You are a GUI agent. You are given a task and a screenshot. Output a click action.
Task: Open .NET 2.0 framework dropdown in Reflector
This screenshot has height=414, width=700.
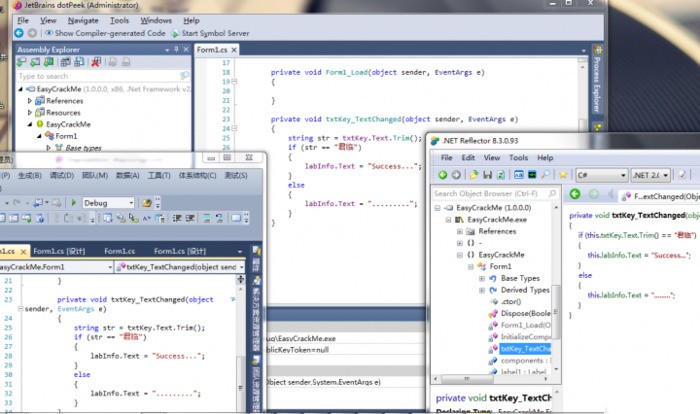click(650, 175)
